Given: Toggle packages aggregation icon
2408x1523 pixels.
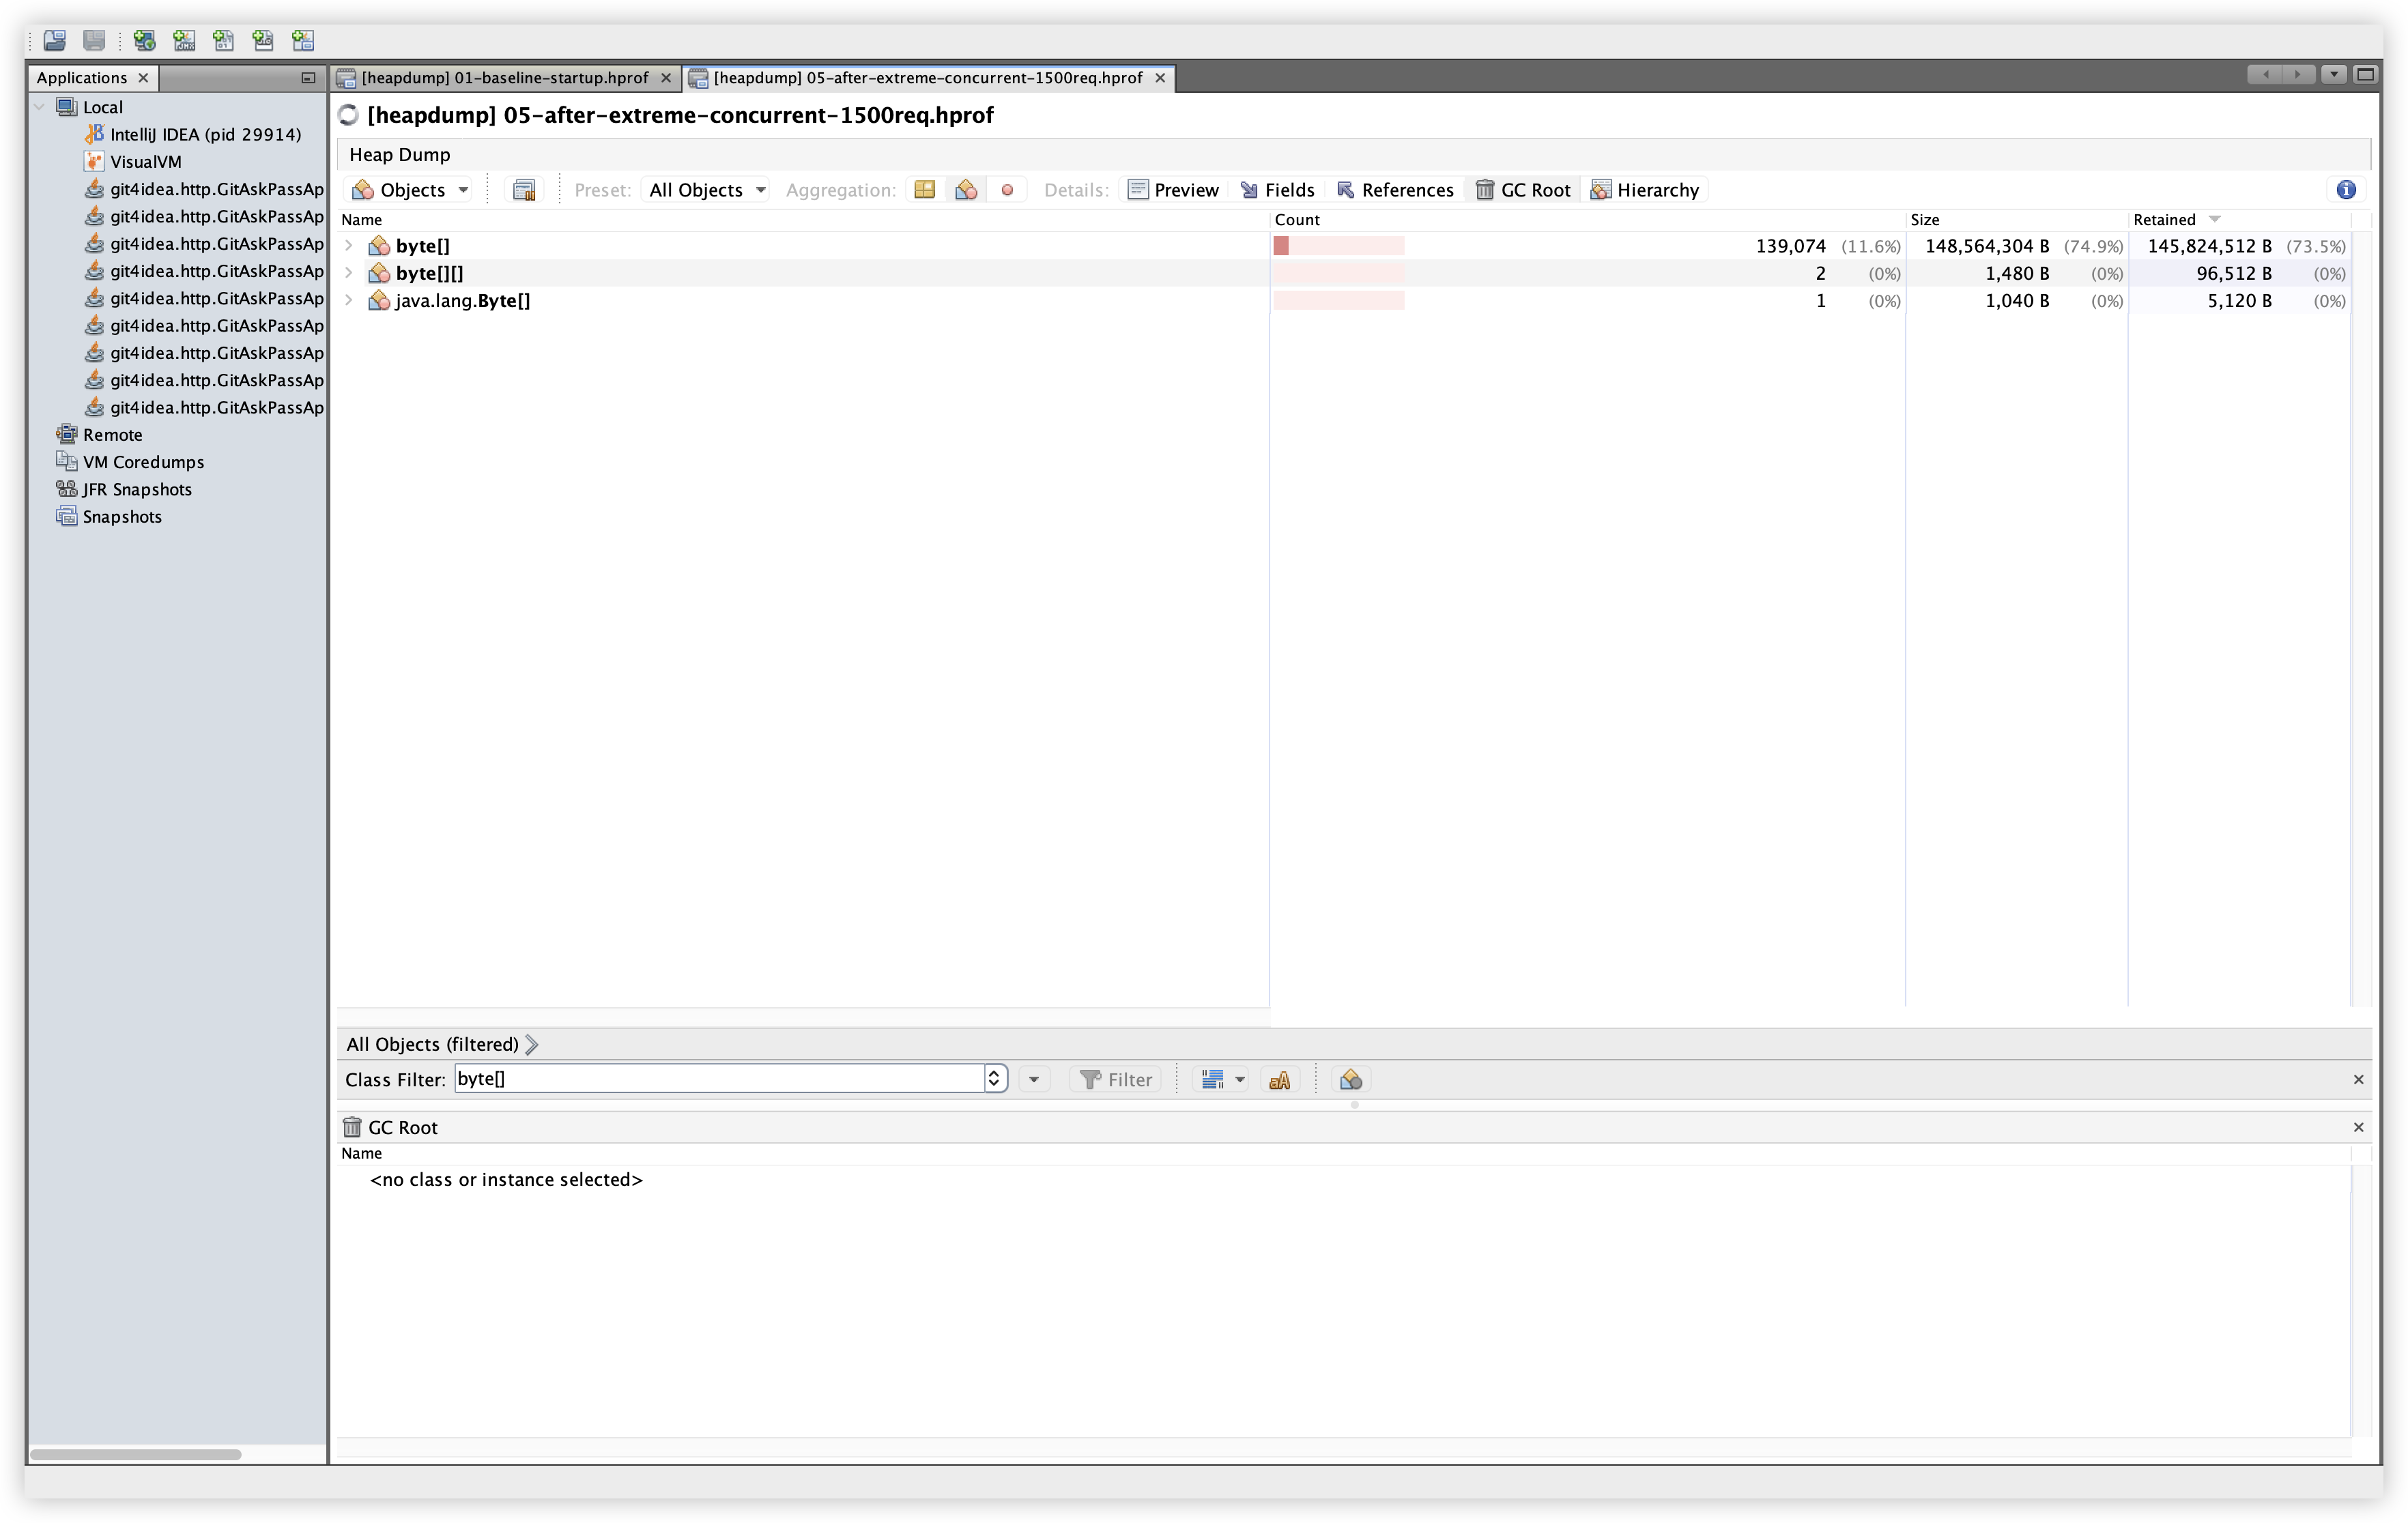Looking at the screenshot, I should tap(924, 190).
